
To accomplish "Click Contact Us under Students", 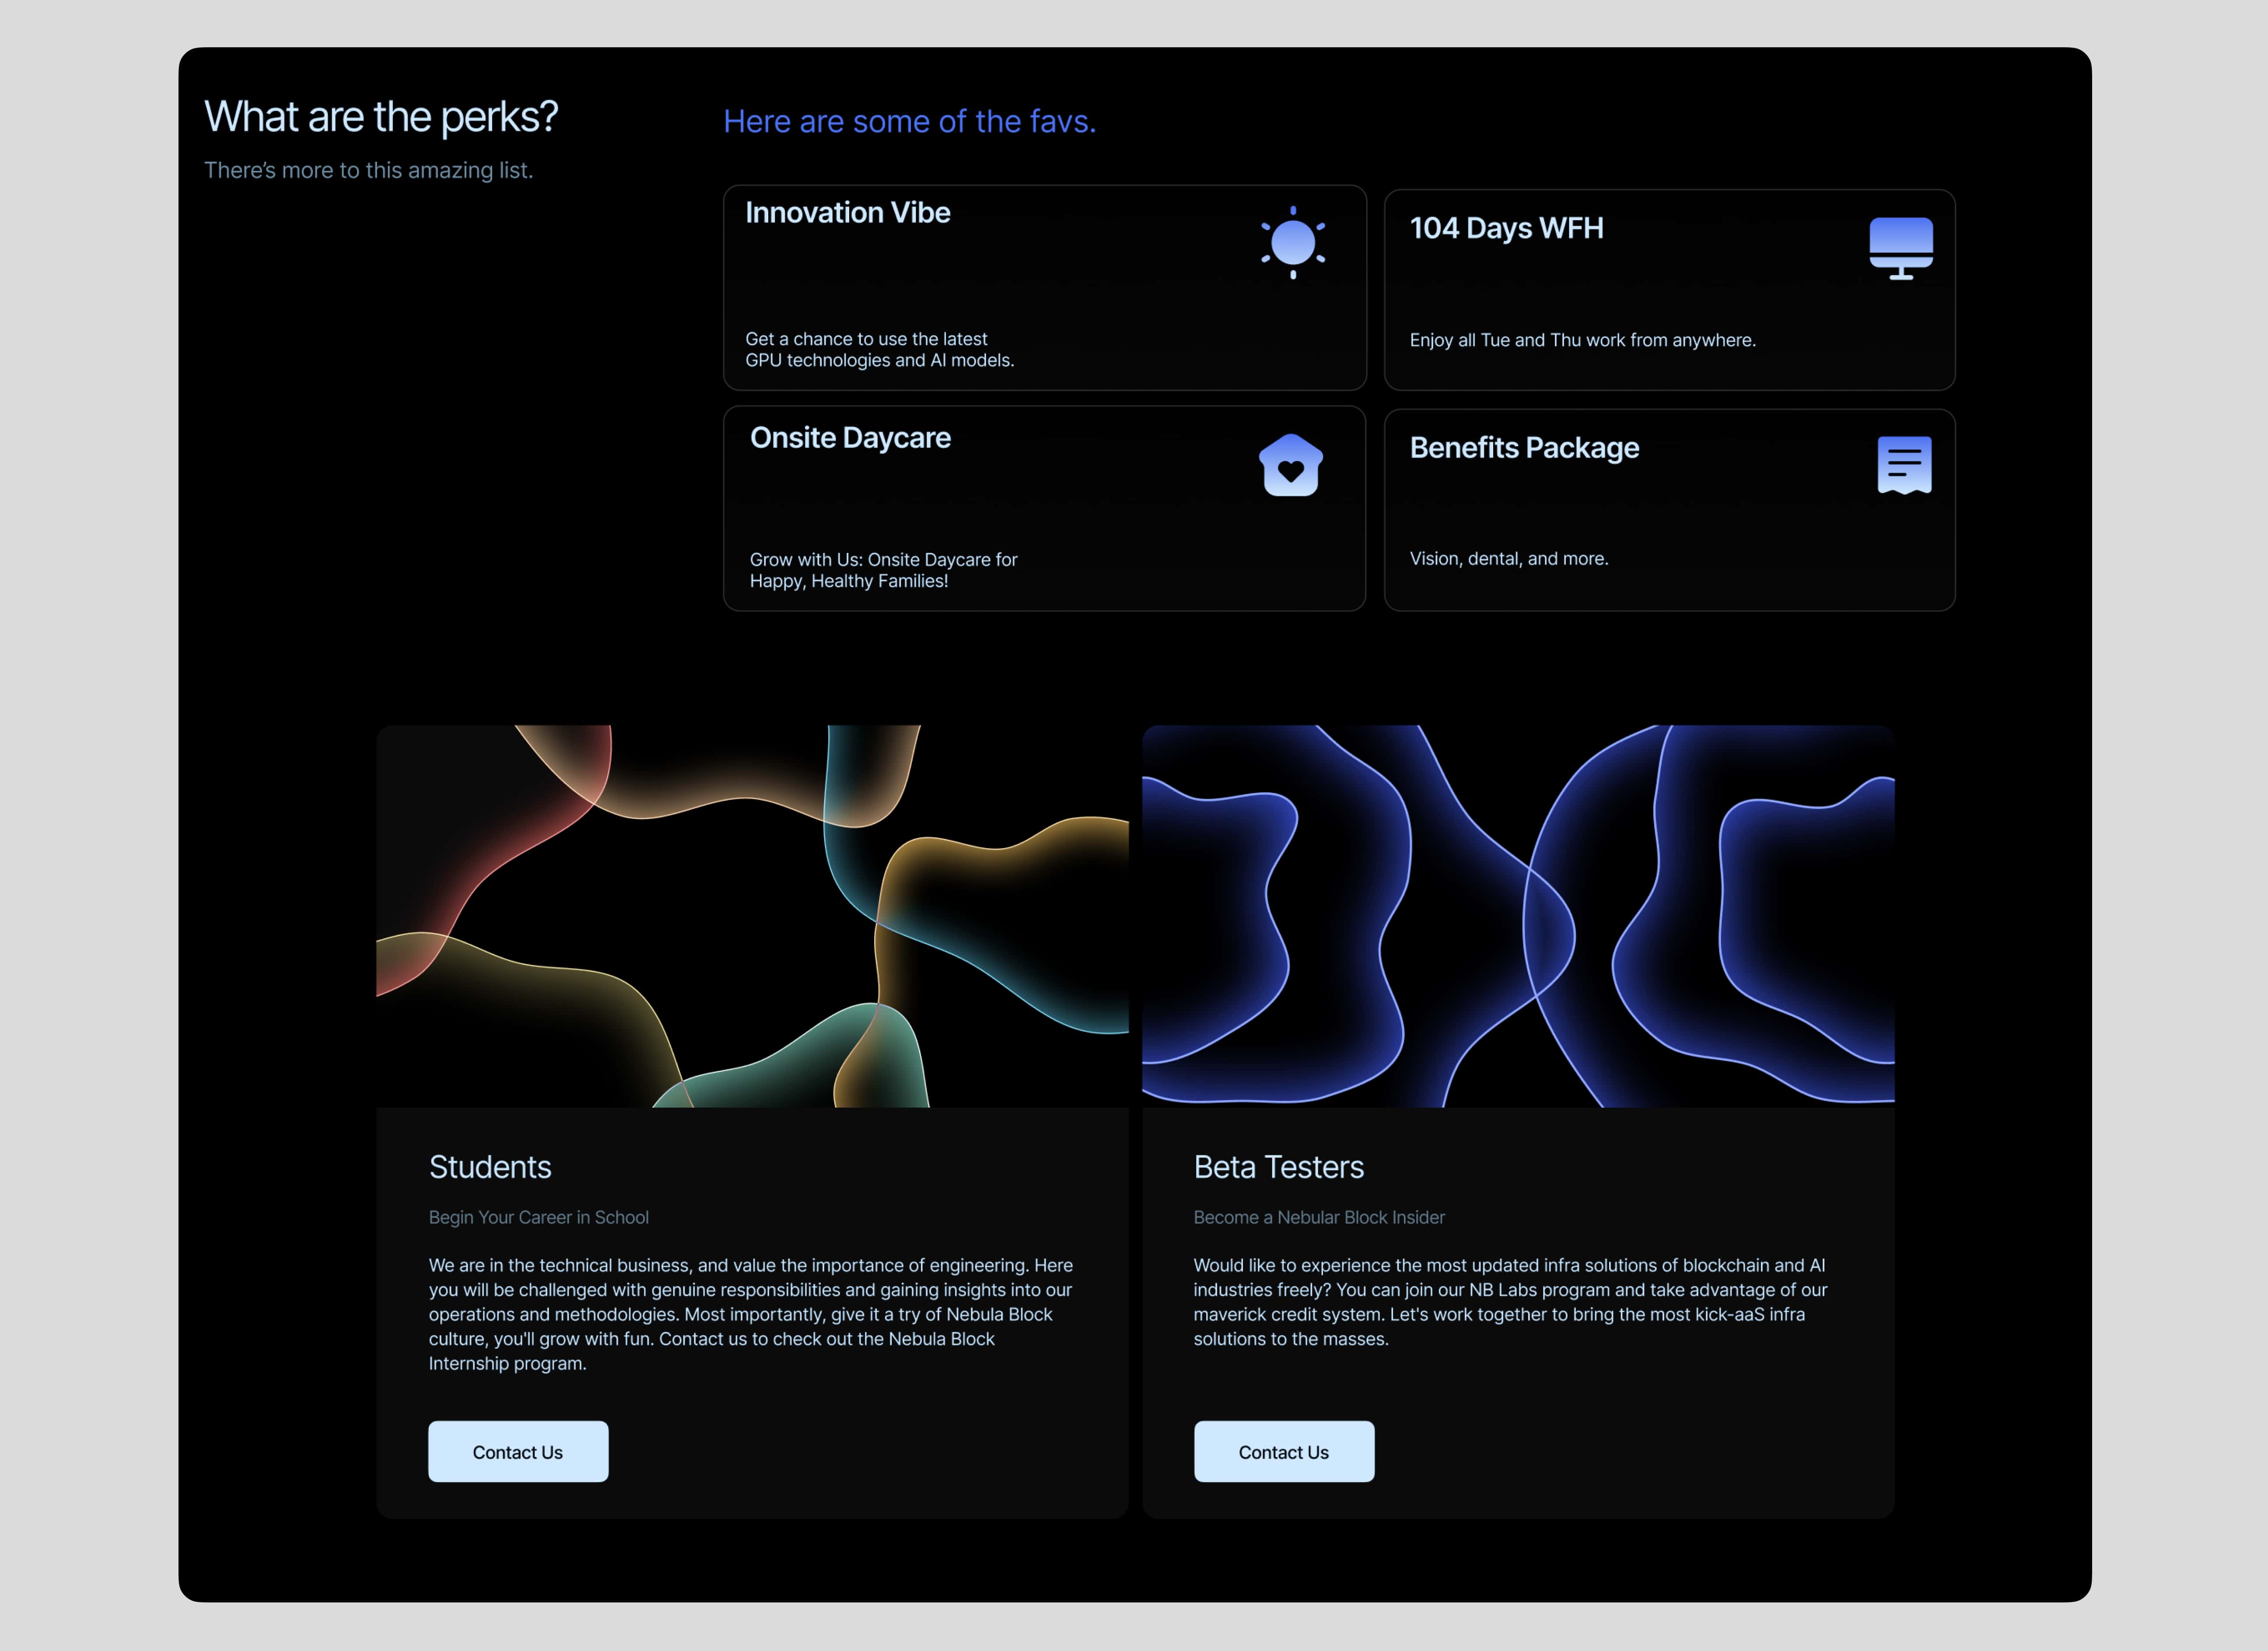I will click(518, 1451).
